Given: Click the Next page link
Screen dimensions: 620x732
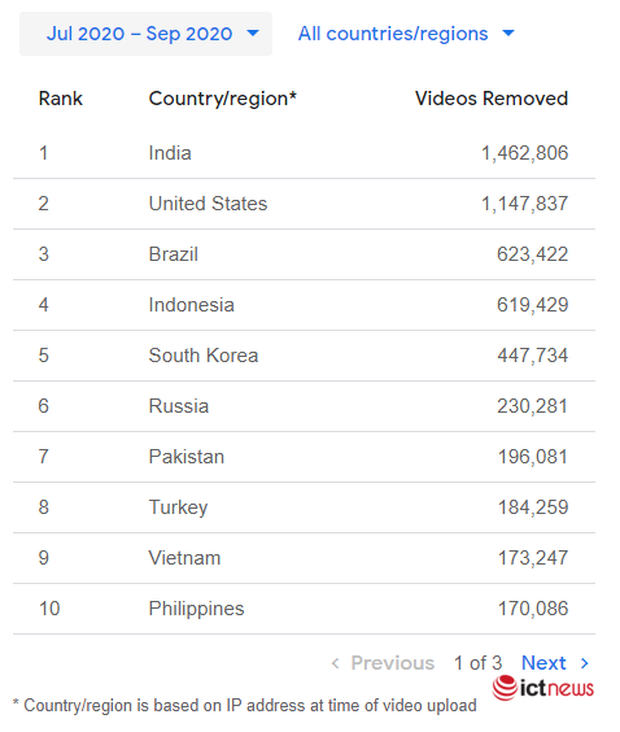Looking at the screenshot, I should click(543, 663).
